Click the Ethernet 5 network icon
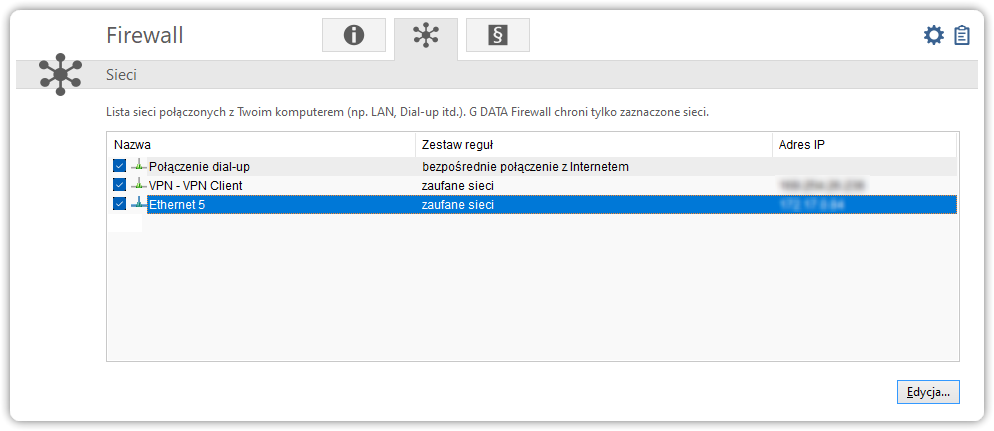Image resolution: width=994 pixels, height=431 pixels. point(138,204)
